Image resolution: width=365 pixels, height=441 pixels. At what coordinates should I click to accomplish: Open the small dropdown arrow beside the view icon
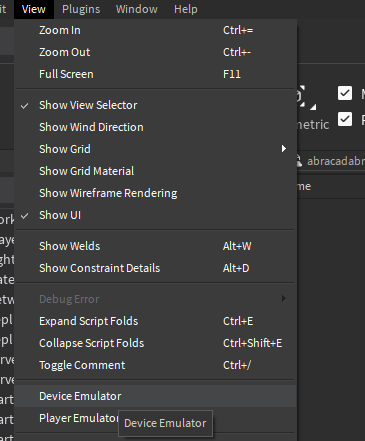tap(313, 107)
